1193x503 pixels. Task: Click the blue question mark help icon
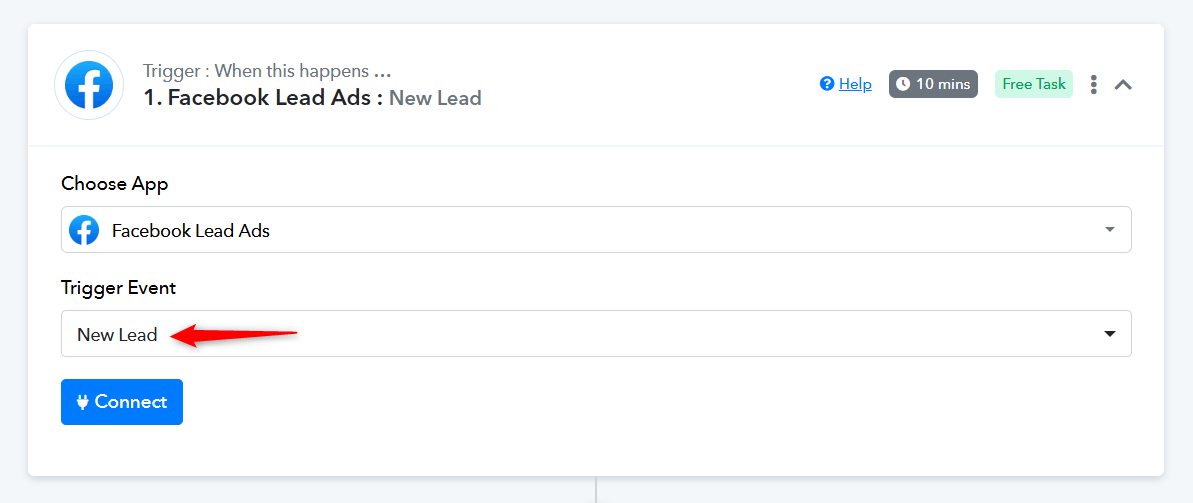pyautogui.click(x=827, y=84)
